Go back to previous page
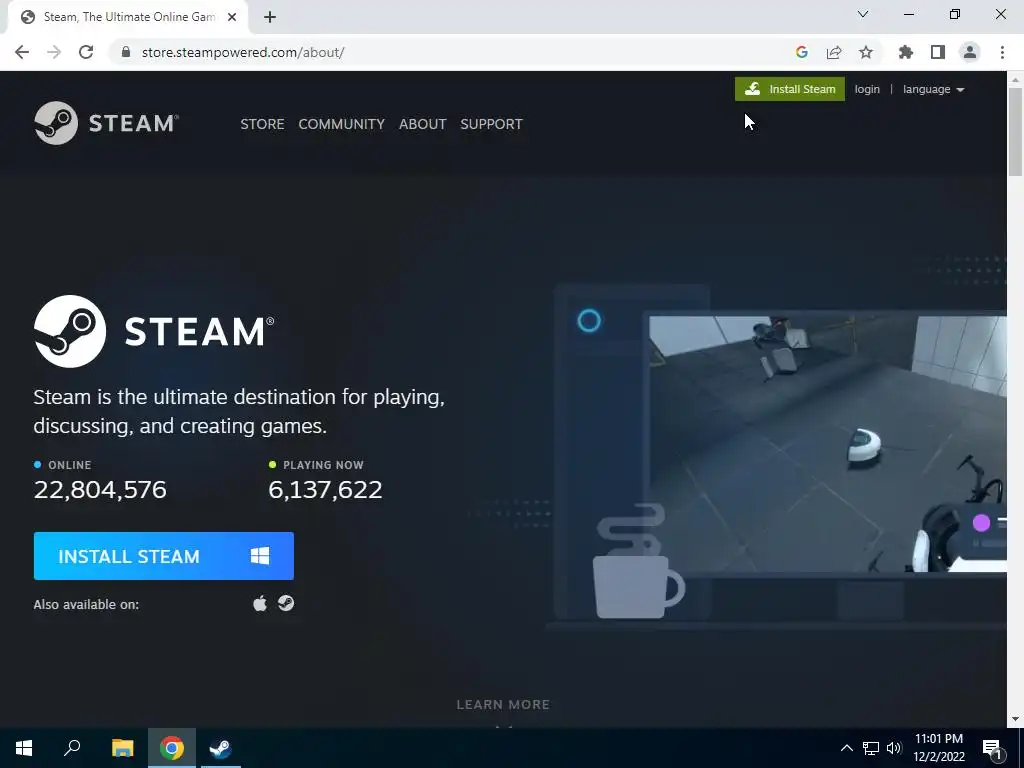Image resolution: width=1024 pixels, height=768 pixels. point(22,52)
